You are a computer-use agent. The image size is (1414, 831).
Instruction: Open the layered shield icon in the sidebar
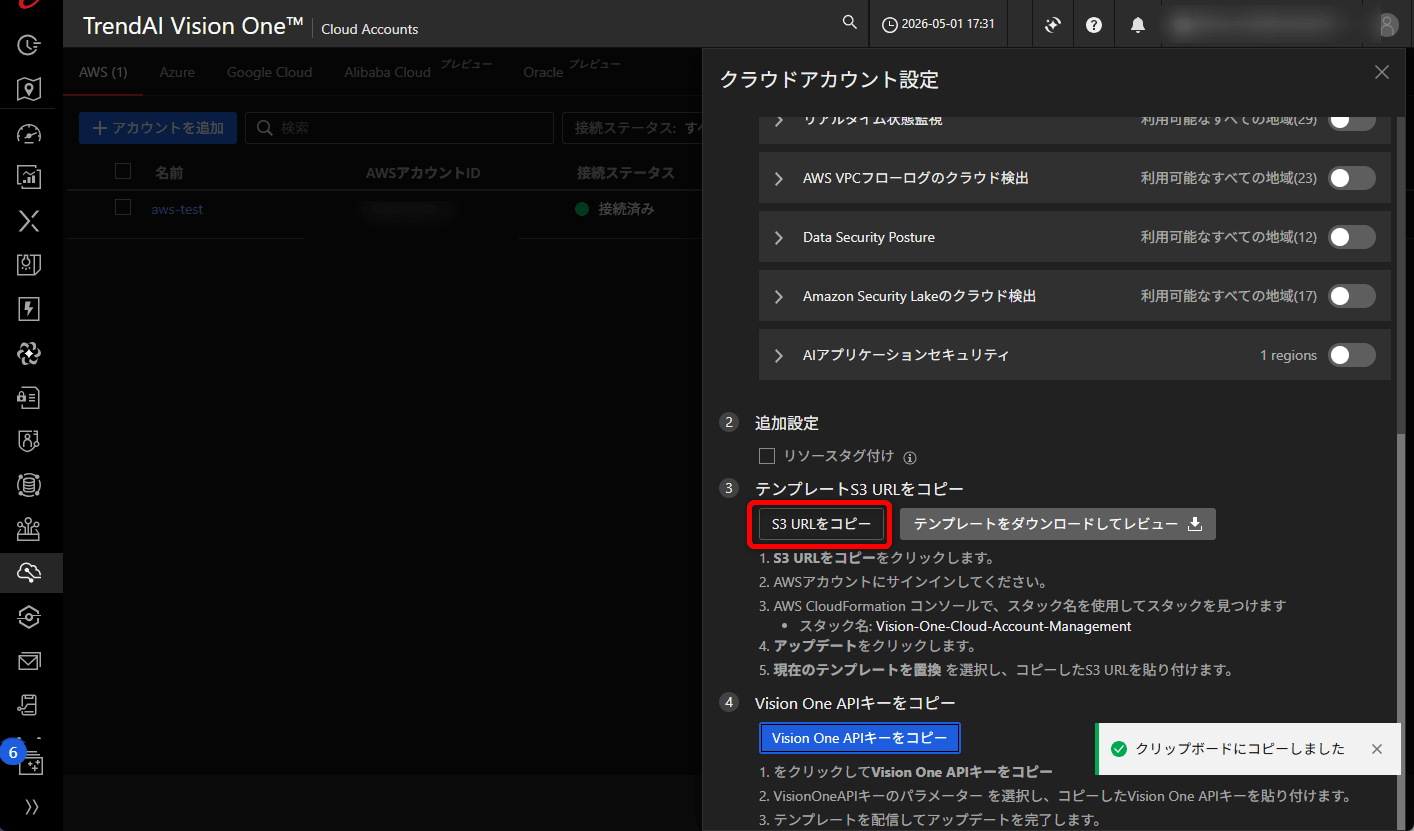[x=30, y=617]
